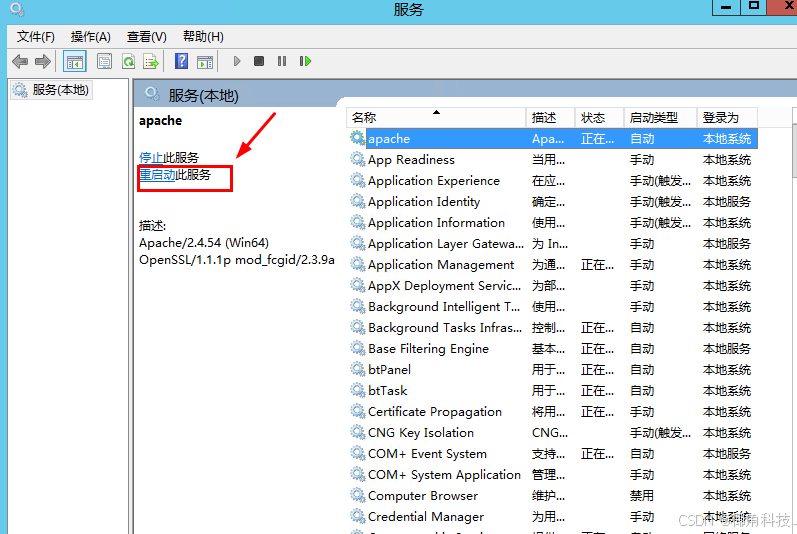797x534 pixels.
Task: Click the 停止 link to stop apache
Action: 151,158
